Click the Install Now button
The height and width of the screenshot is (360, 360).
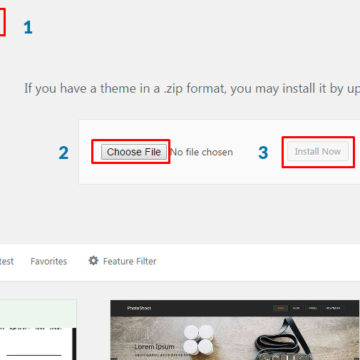[x=318, y=152]
